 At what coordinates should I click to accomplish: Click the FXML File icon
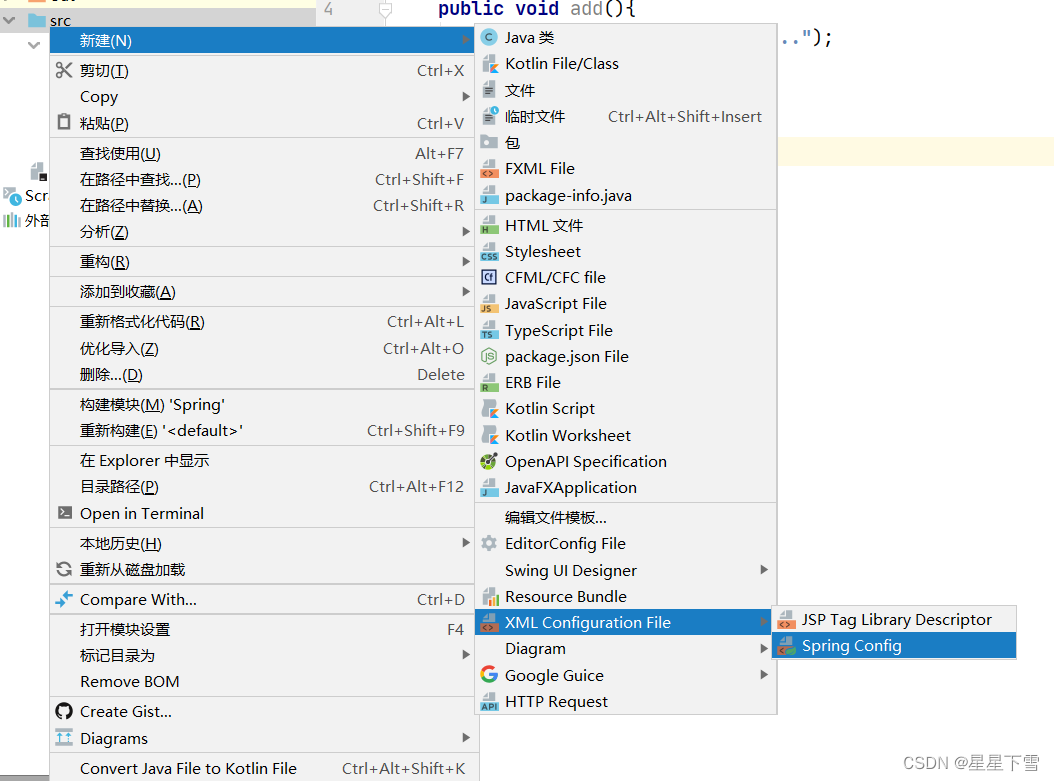click(x=489, y=169)
